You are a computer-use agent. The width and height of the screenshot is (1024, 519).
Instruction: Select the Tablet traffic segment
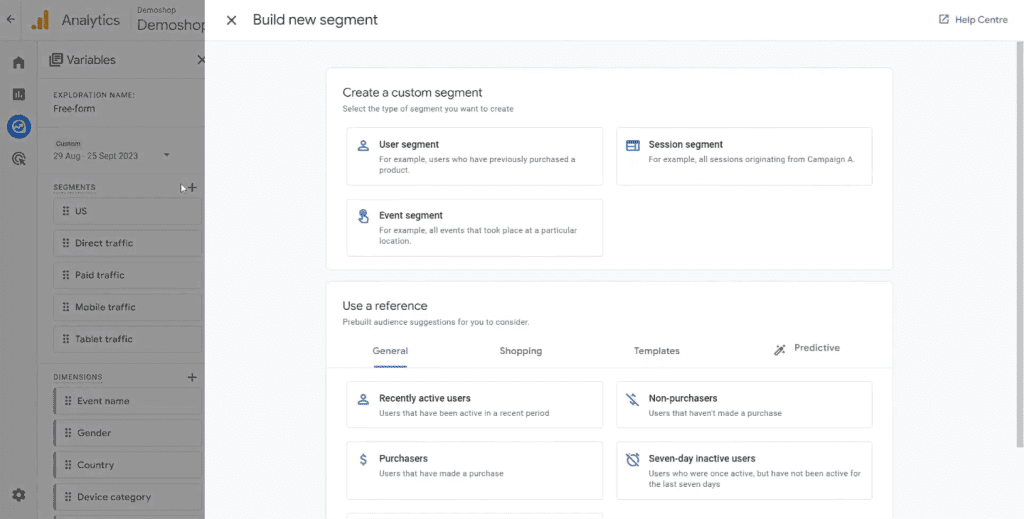[128, 339]
